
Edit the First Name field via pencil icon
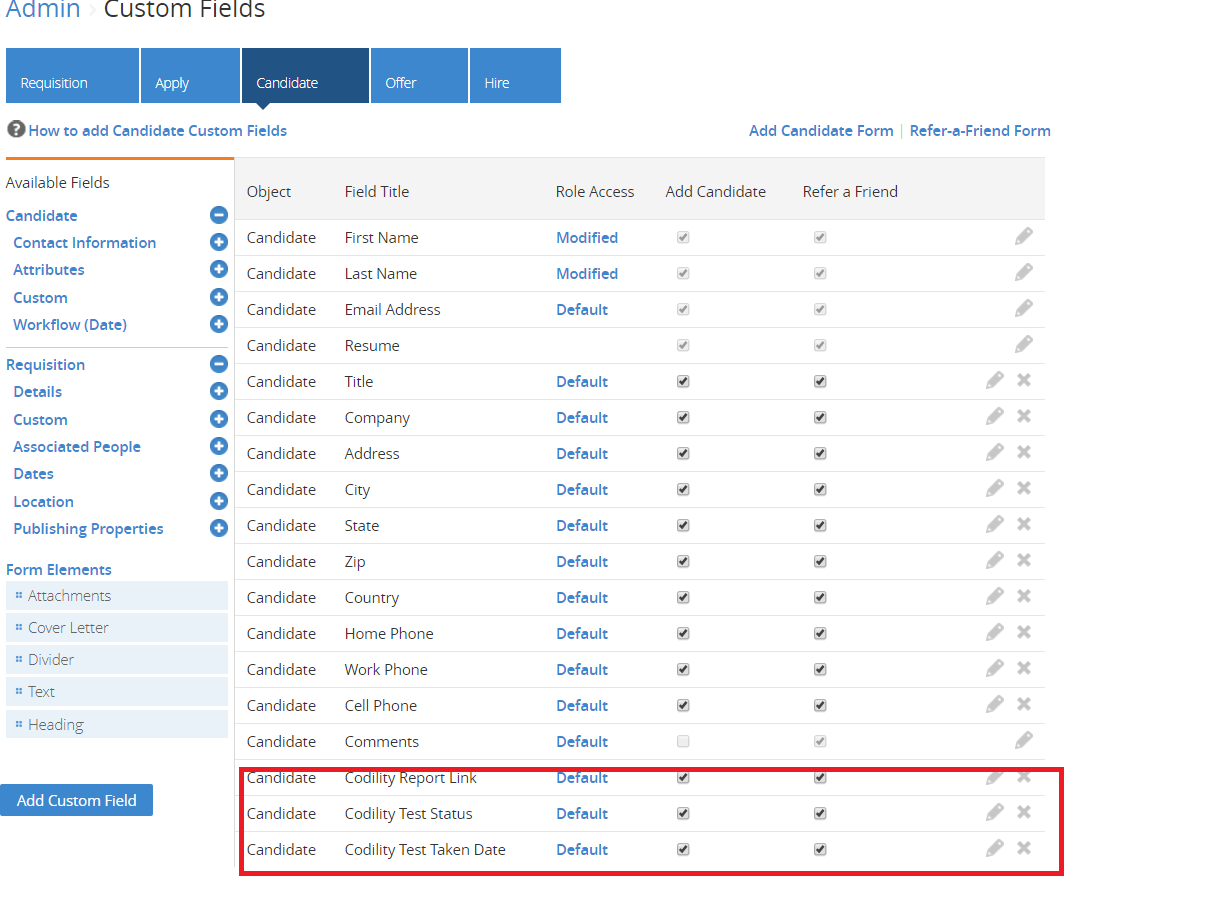[x=1023, y=237]
